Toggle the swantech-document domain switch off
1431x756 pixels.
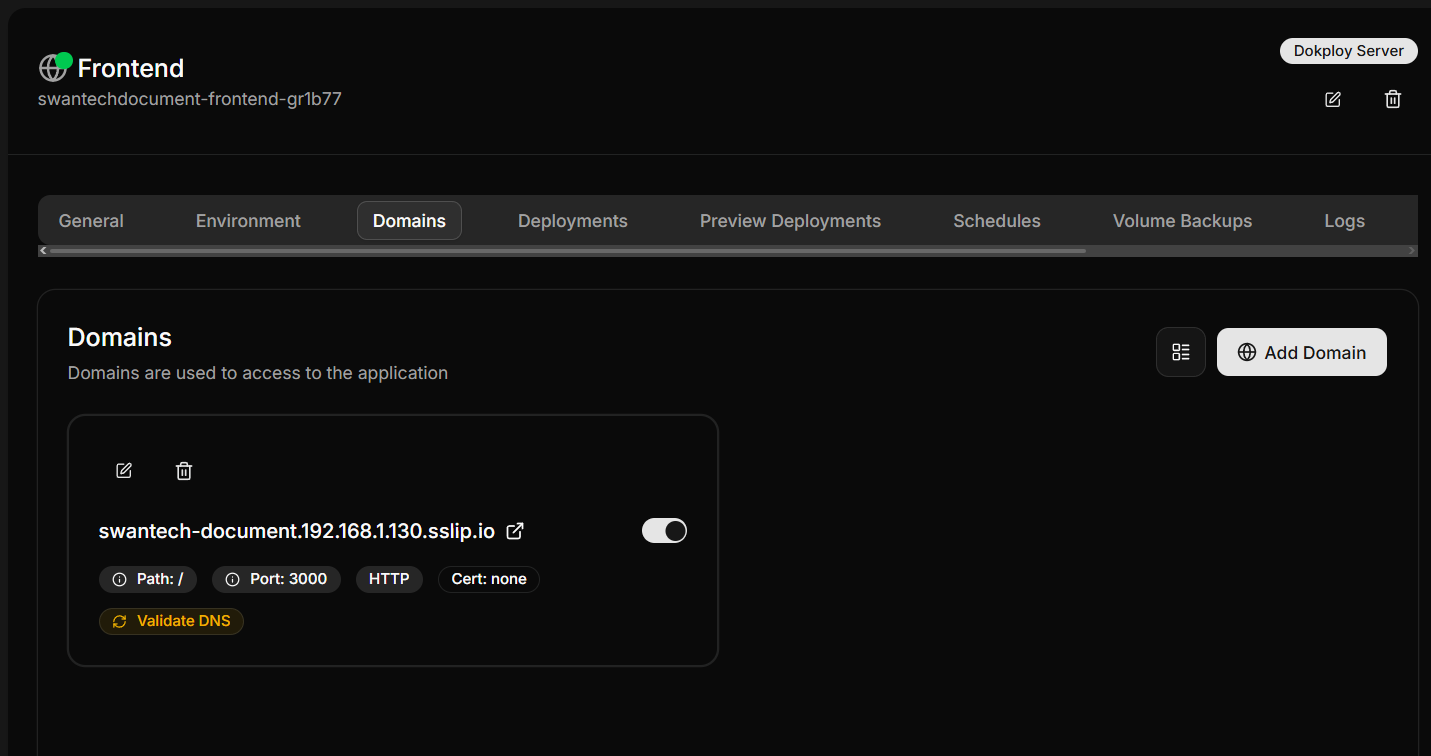click(664, 531)
